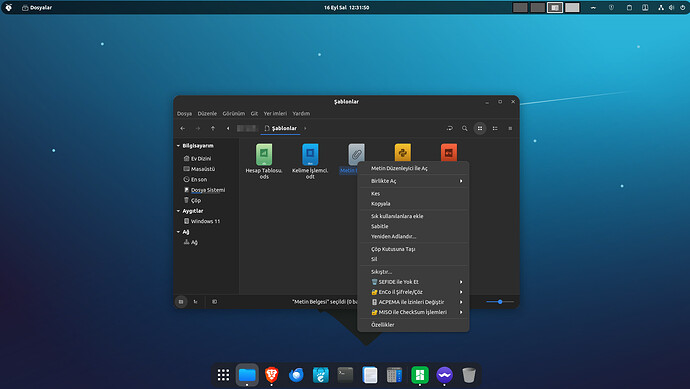Adjust the zoom slider in status bar
This screenshot has height=389, width=690.
[x=500, y=302]
